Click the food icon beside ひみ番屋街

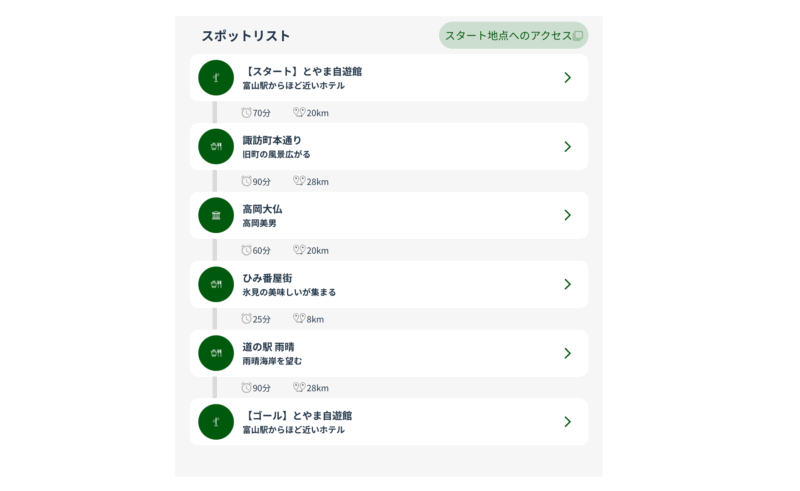pyautogui.click(x=216, y=284)
